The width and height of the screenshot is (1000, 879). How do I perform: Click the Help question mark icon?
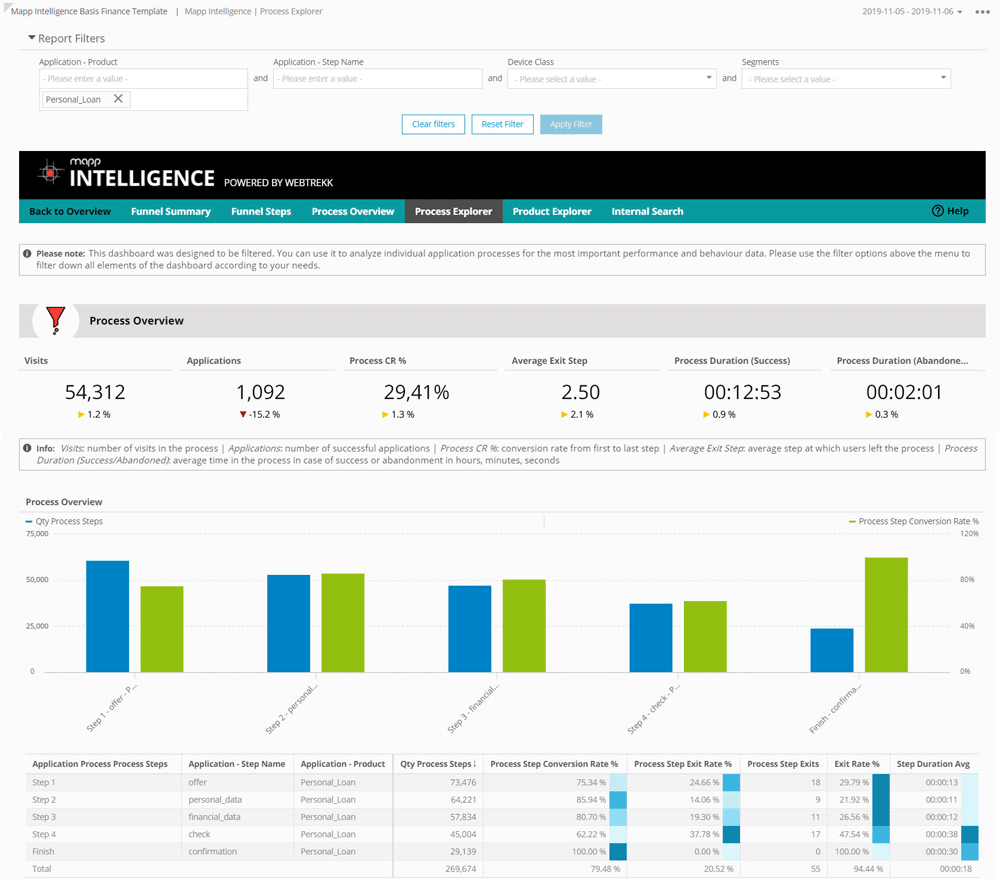click(937, 211)
